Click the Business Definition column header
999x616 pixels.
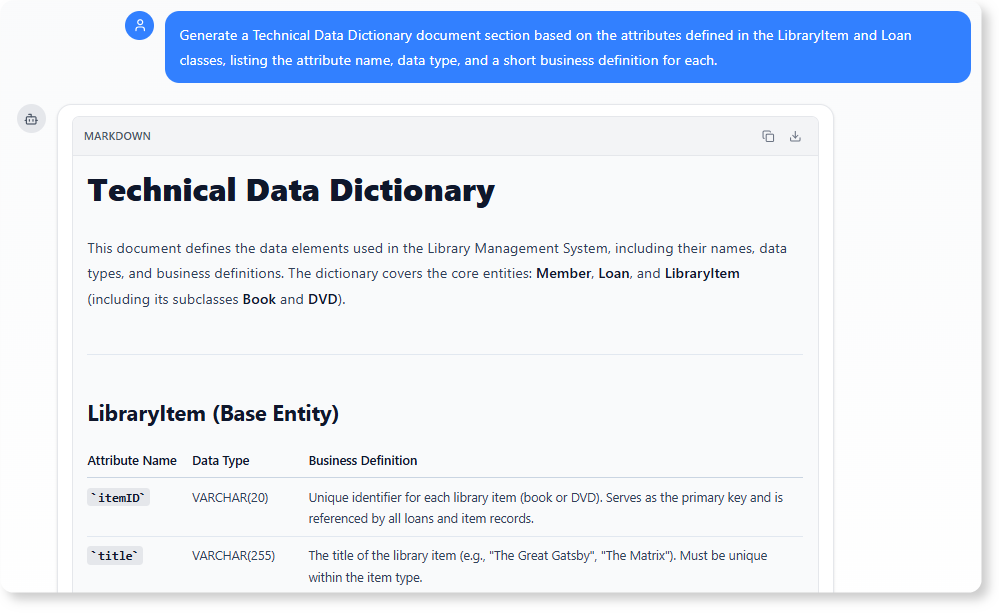pyautogui.click(x=363, y=460)
